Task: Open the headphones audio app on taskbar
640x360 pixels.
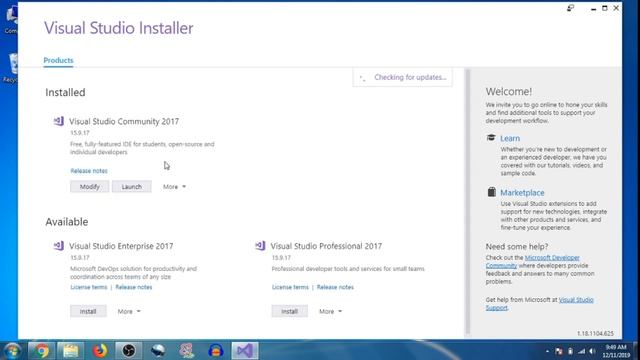Action: pyautogui.click(x=216, y=351)
